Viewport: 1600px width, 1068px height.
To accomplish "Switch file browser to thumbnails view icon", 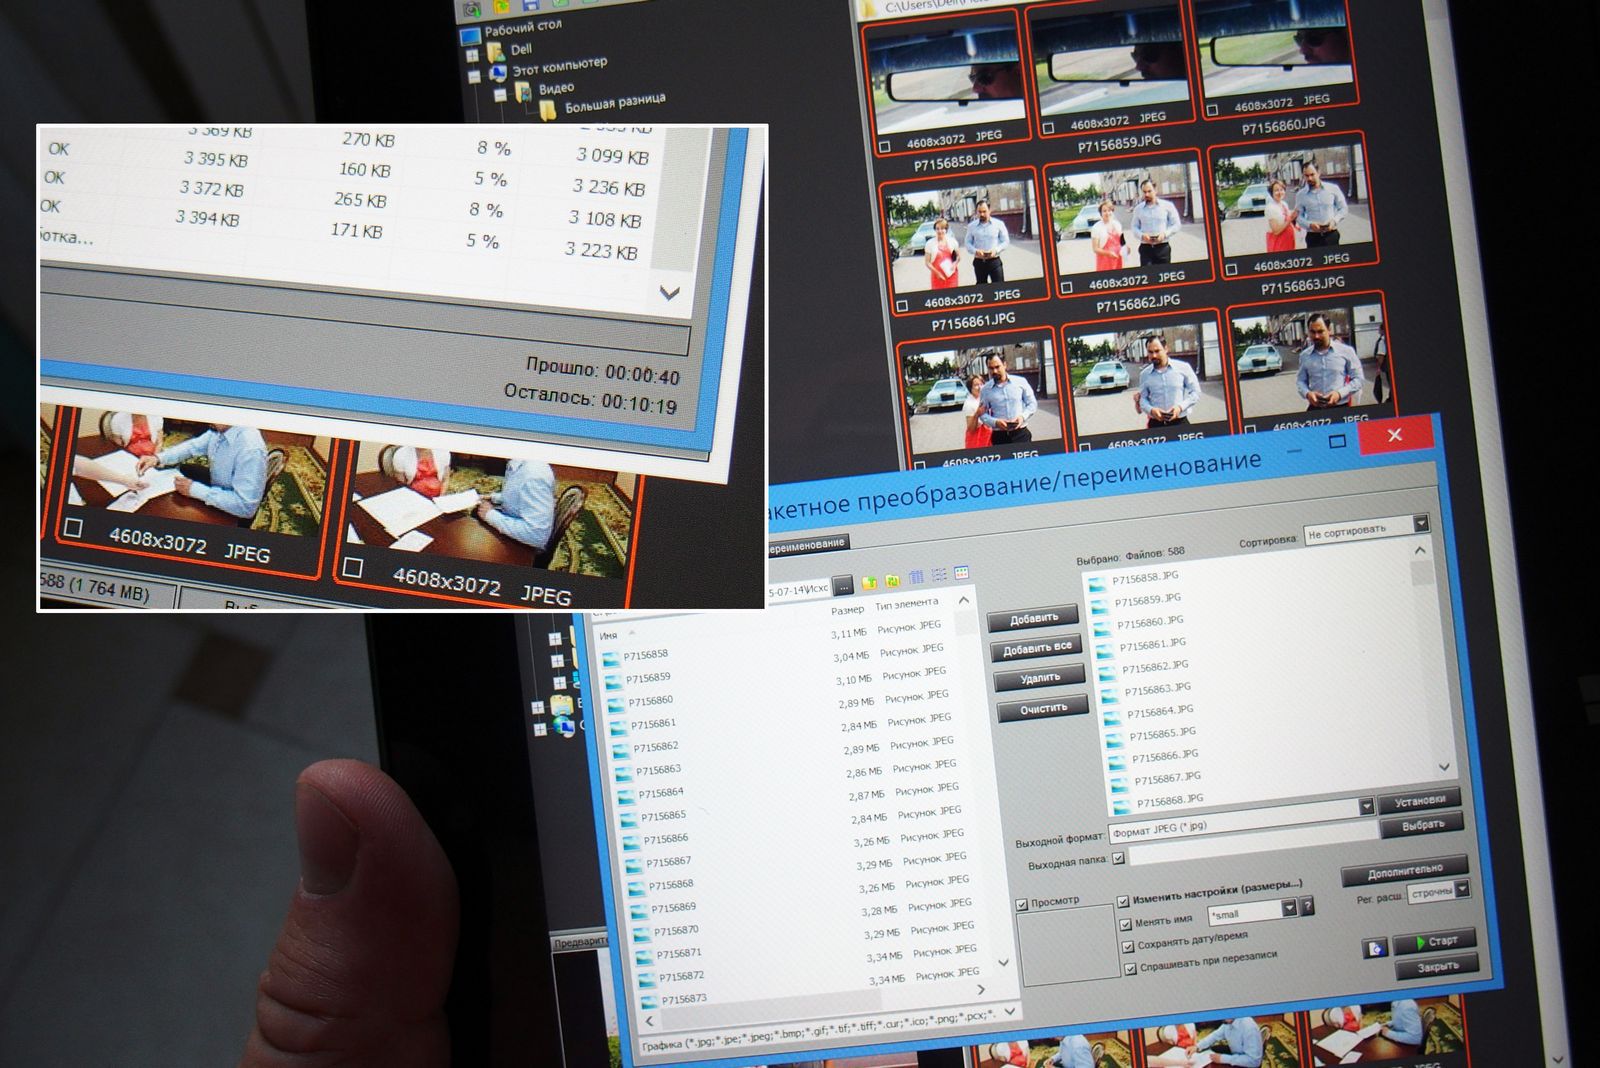I will (961, 572).
